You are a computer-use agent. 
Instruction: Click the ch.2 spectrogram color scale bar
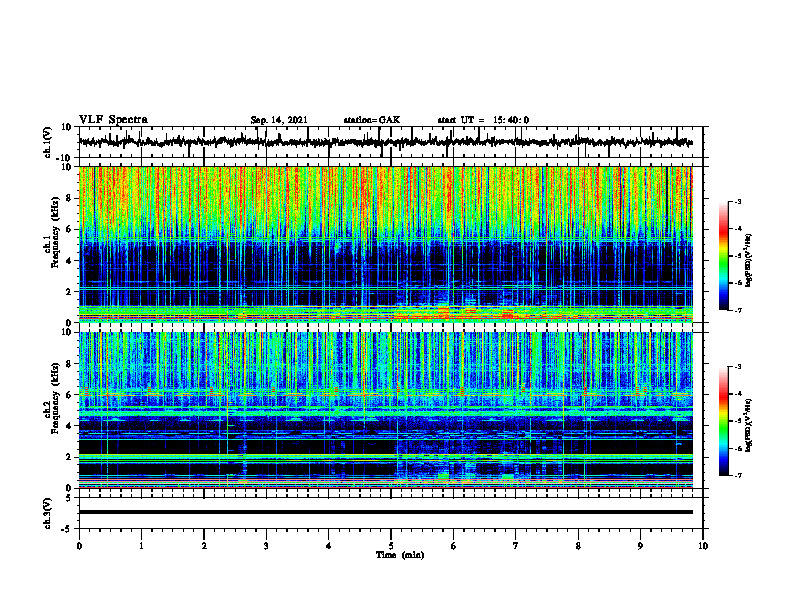(x=723, y=421)
